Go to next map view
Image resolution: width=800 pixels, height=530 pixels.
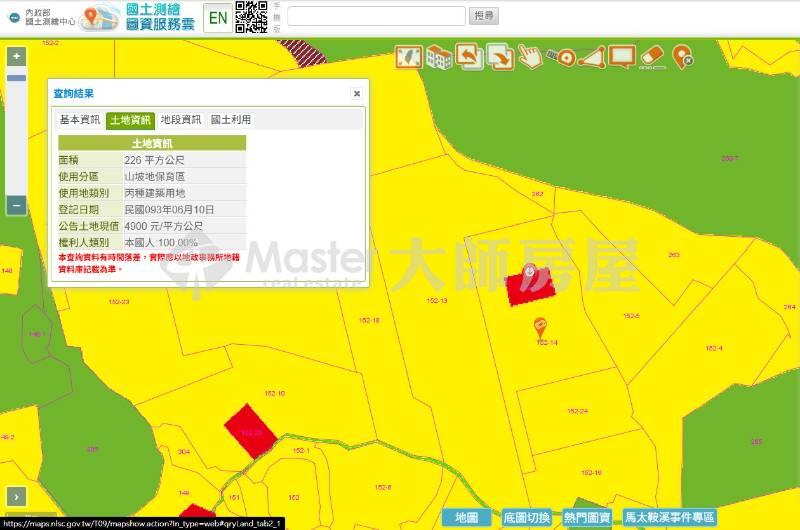[500, 56]
